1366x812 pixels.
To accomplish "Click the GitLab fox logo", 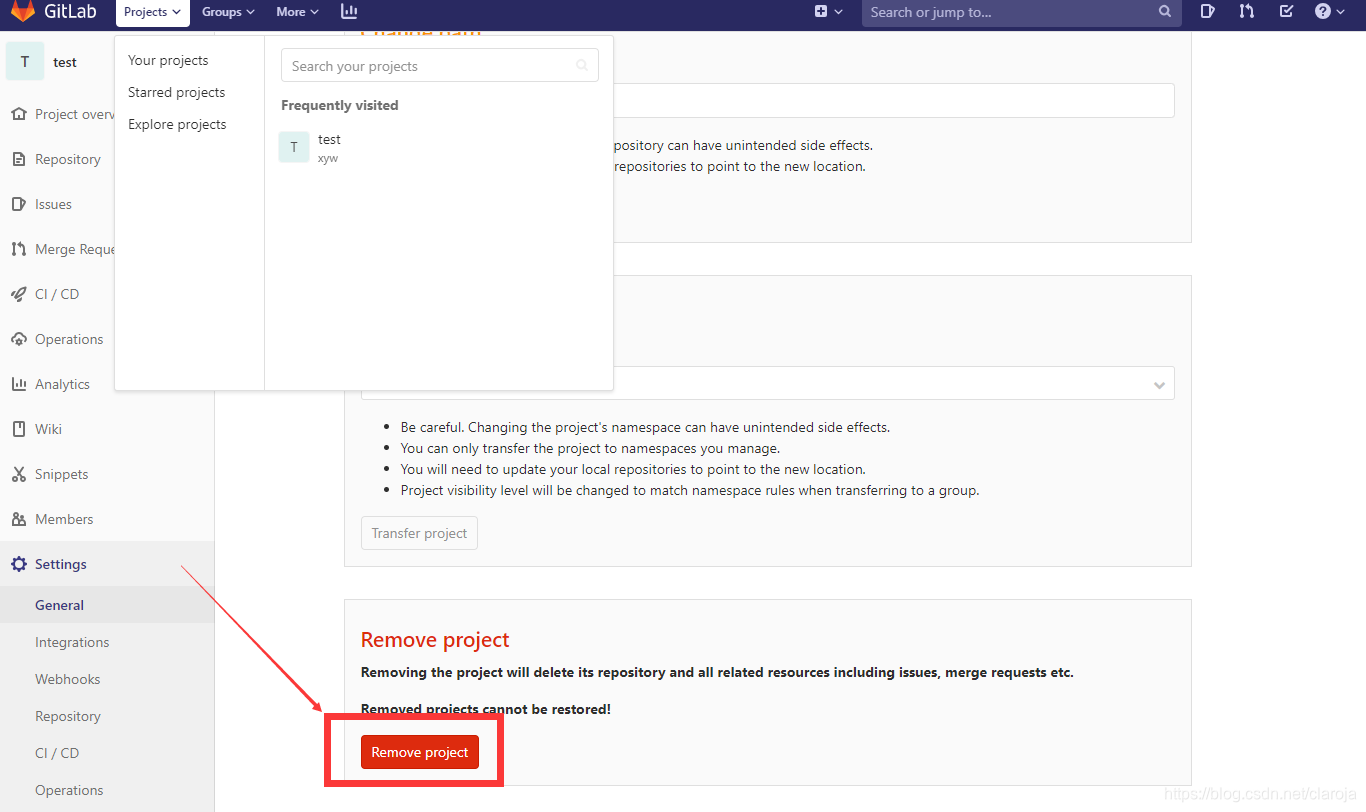I will (x=23, y=12).
